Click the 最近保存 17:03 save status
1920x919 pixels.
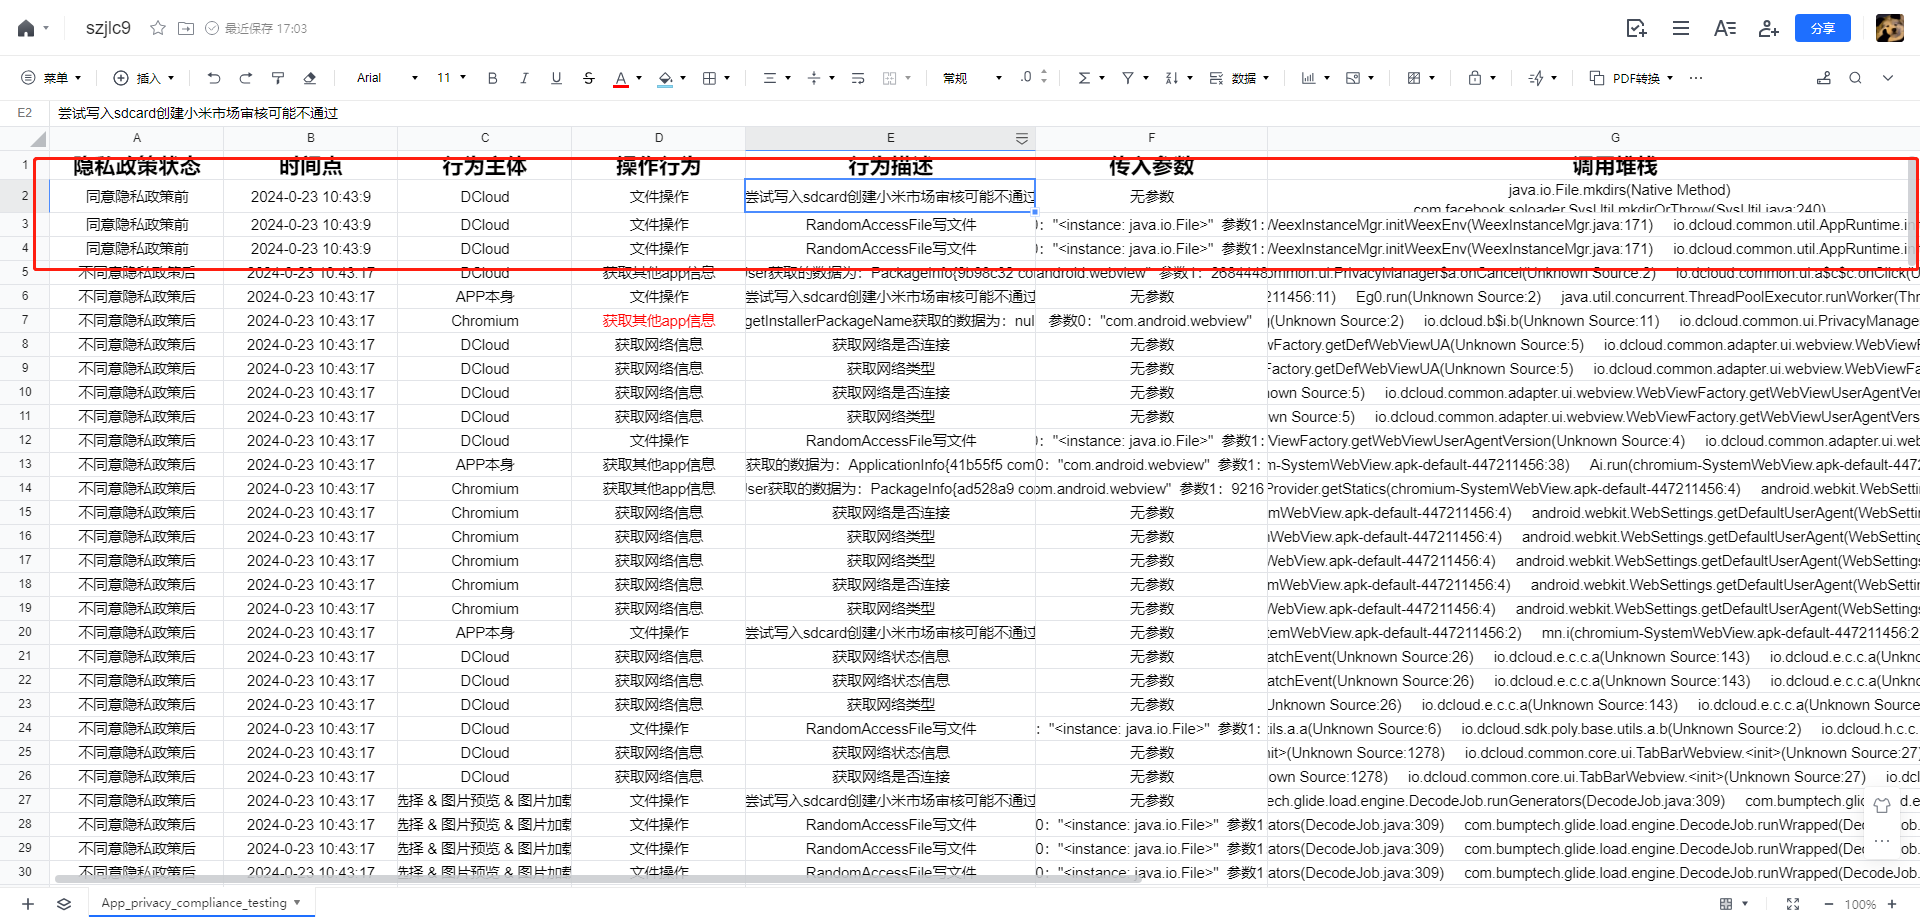pyautogui.click(x=256, y=28)
